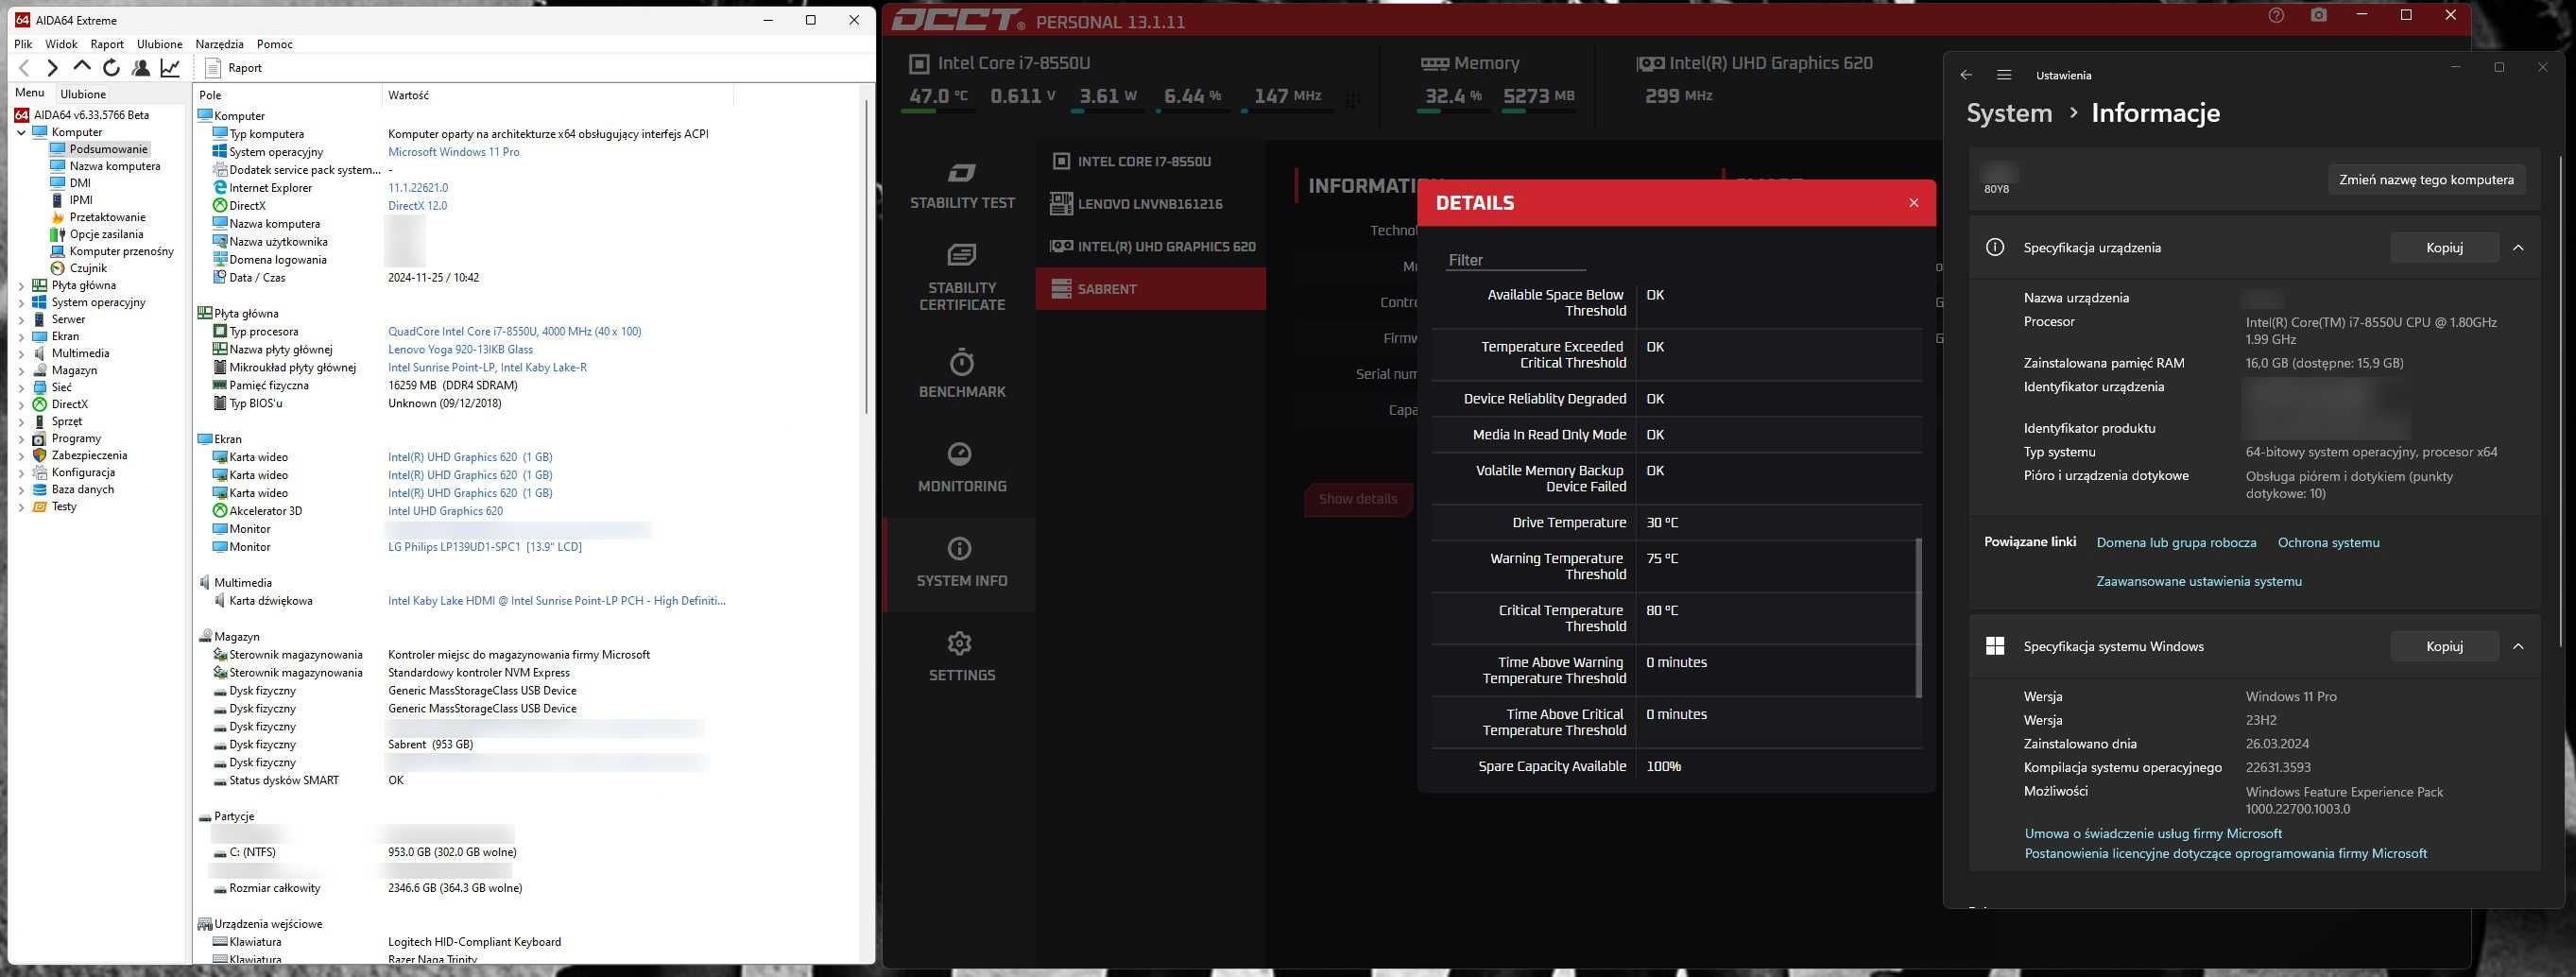The width and height of the screenshot is (2576, 977).
Task: Click Wartość column header in AIDA64
Action: (x=558, y=95)
